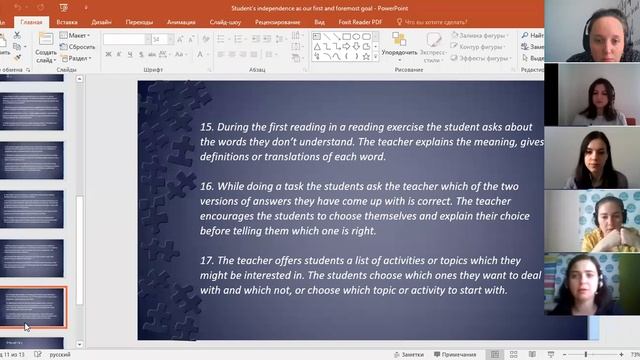
Task: Click the русский language indicator
Action: click(60, 354)
